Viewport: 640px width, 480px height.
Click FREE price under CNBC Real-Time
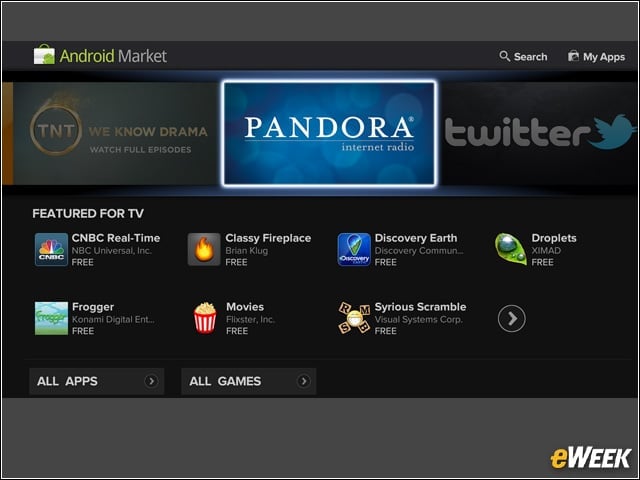point(82,262)
